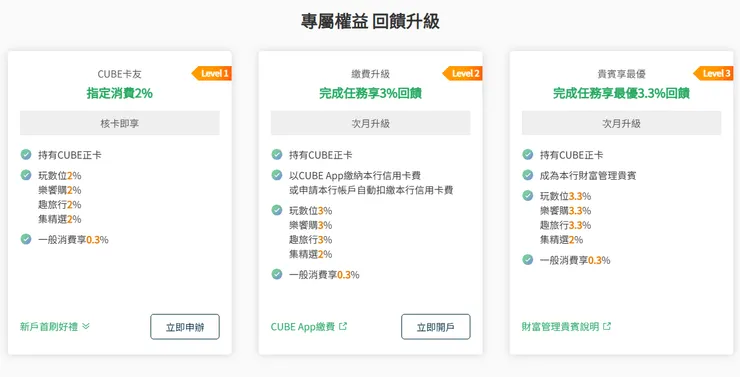
Task: Click check icon beside 玩數位3.3%
Action: pos(528,195)
